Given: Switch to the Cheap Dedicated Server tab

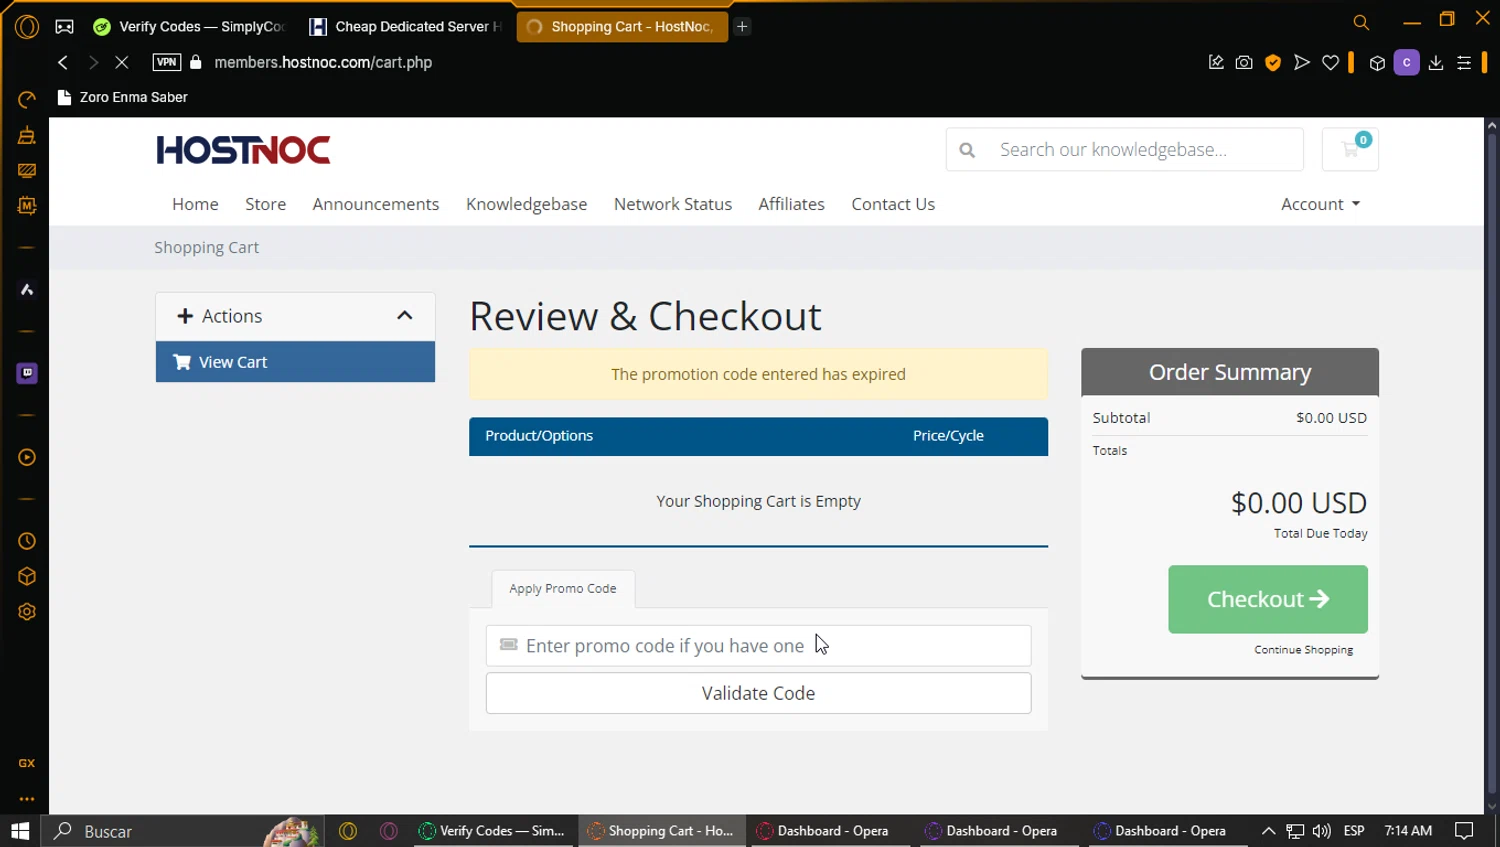Looking at the screenshot, I should coord(406,27).
